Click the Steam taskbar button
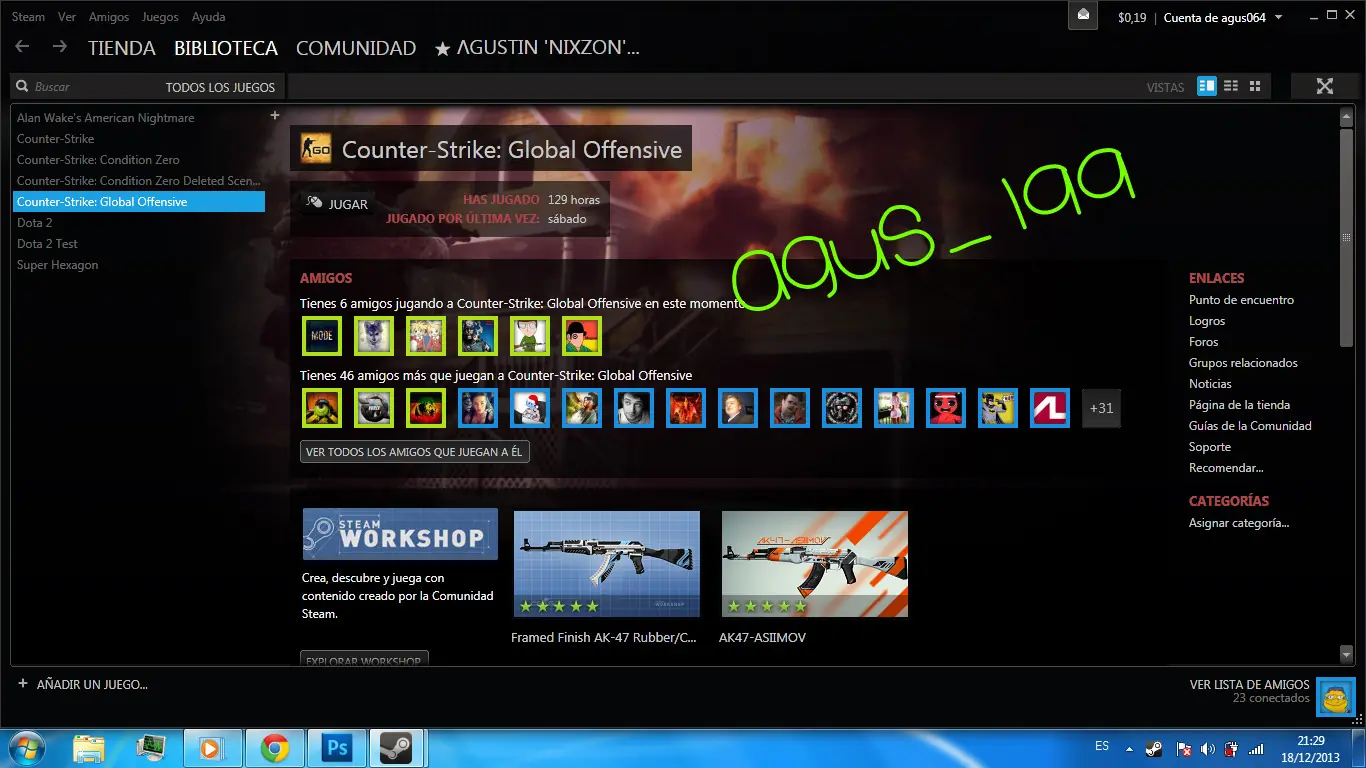 (397, 748)
